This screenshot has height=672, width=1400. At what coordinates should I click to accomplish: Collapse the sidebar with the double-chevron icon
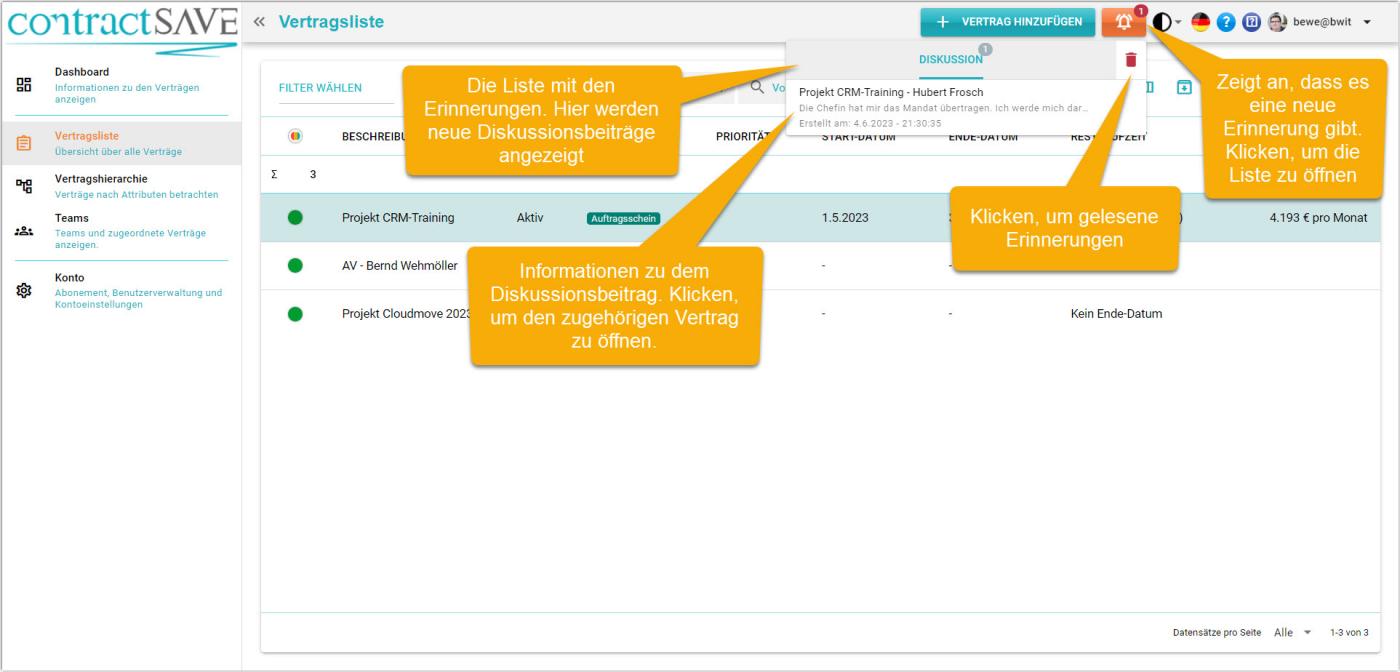point(260,22)
